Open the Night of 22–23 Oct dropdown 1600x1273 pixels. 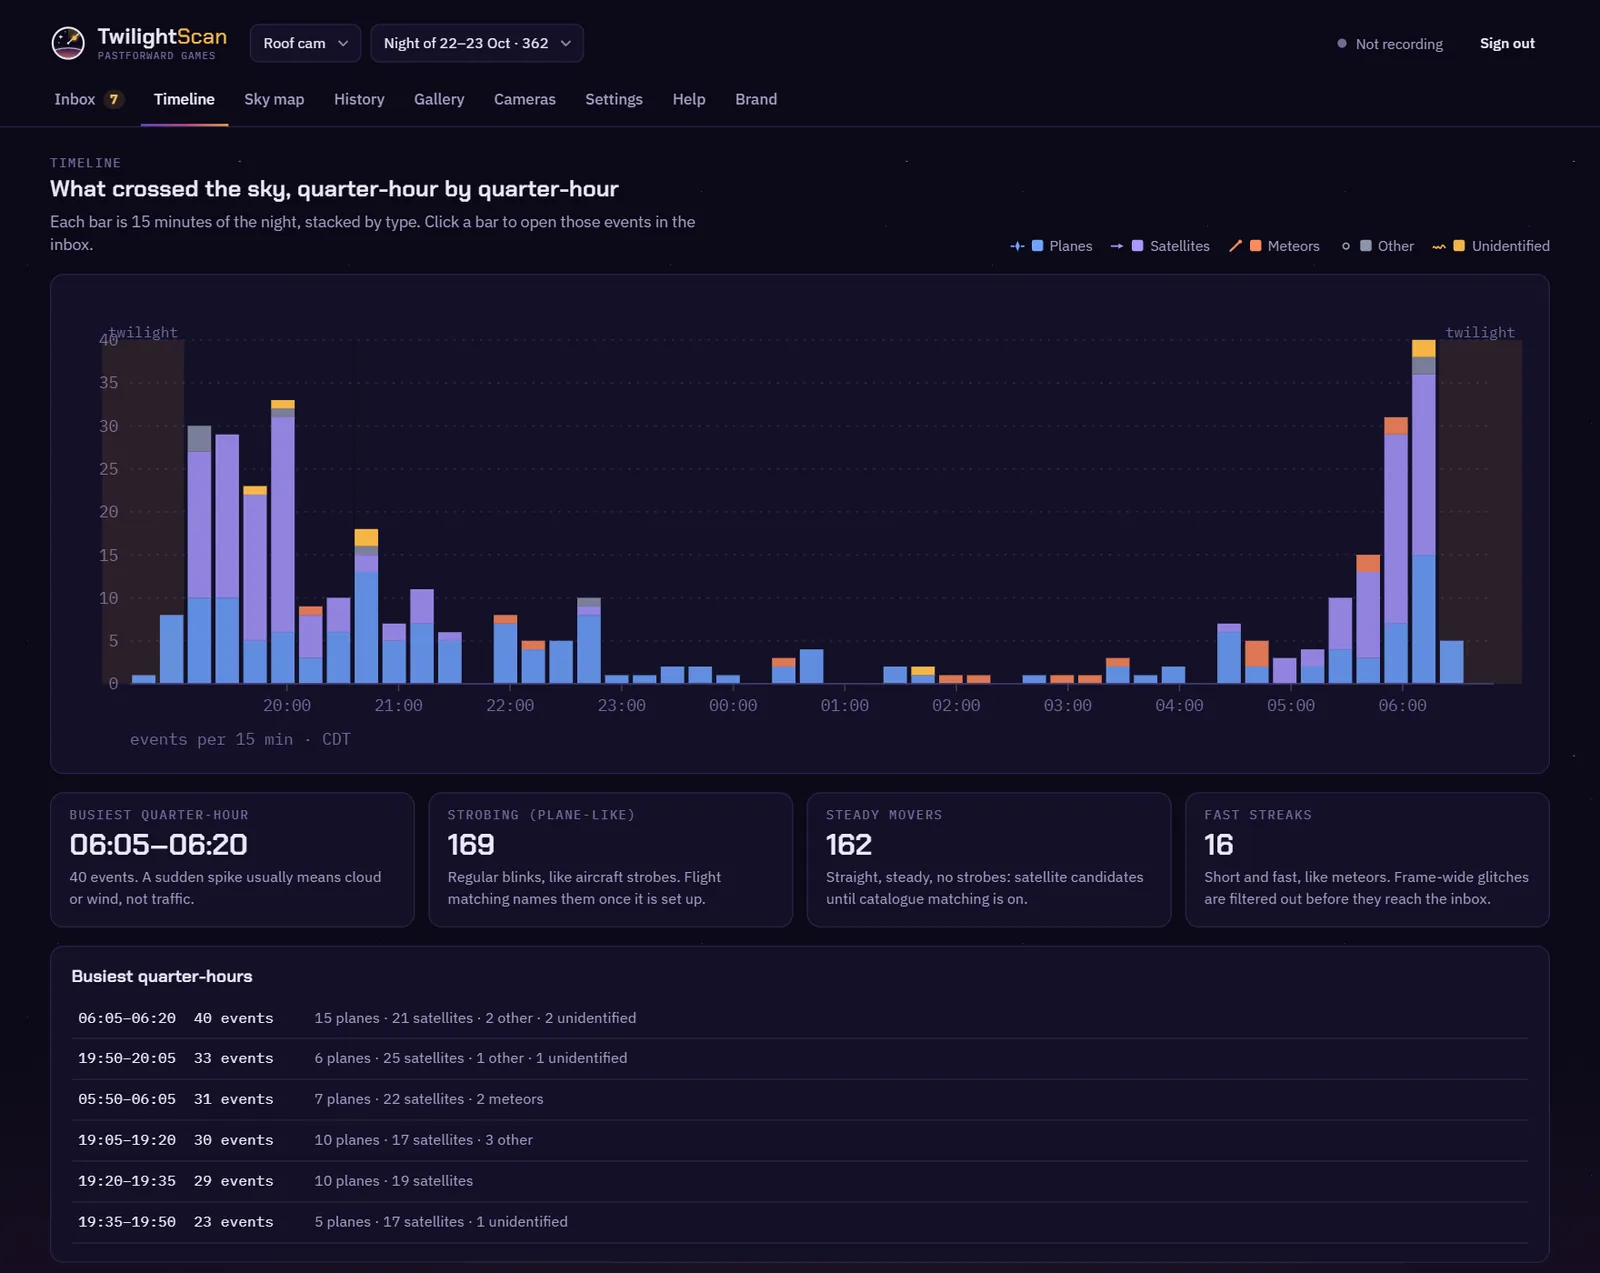(477, 43)
